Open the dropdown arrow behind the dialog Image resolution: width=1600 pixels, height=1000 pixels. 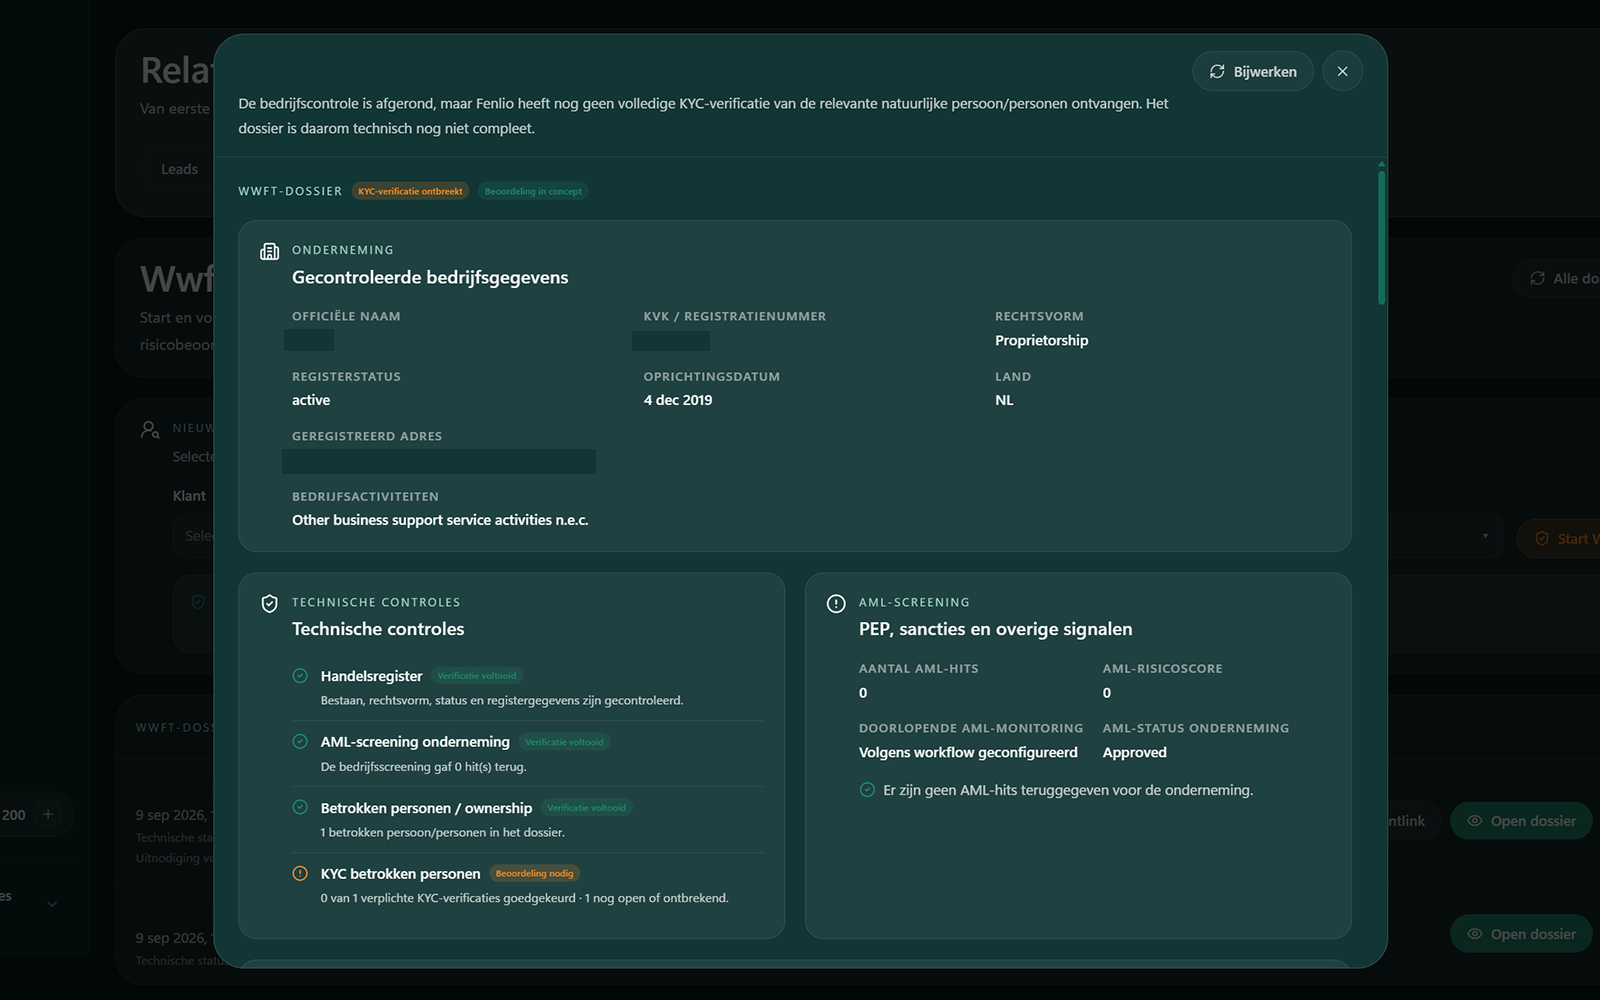tap(1485, 536)
